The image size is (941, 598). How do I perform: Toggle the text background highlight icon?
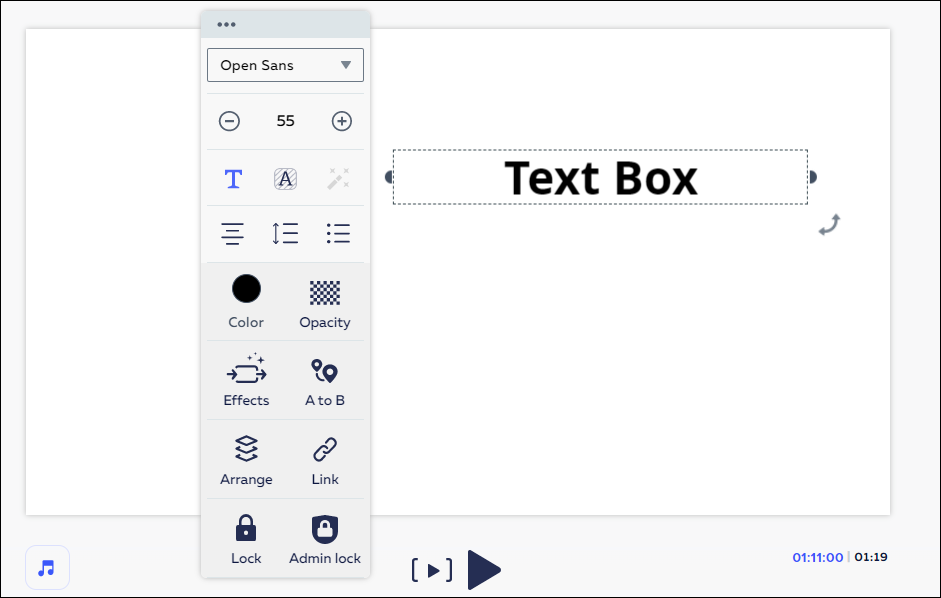[x=286, y=179]
